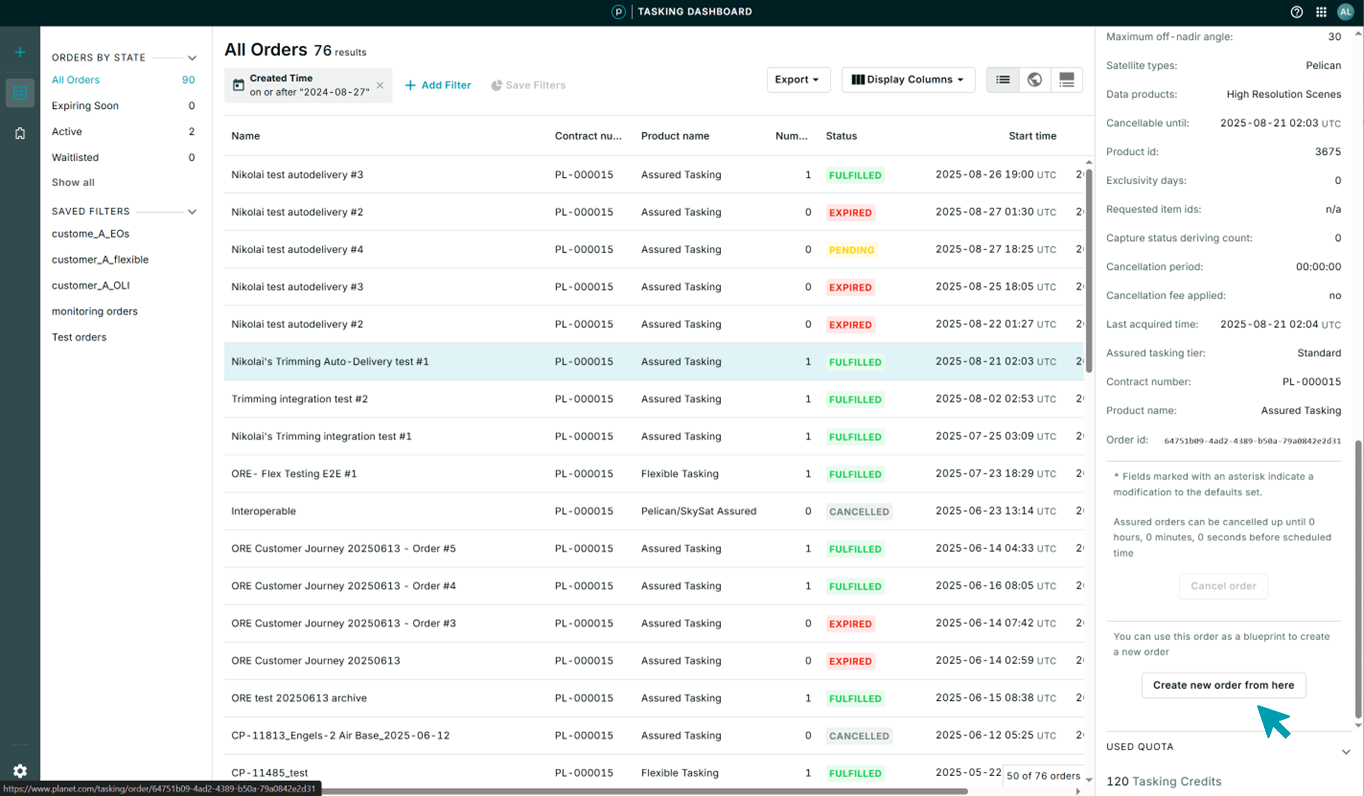Remove the Created Time filter chip
Image resolution: width=1364 pixels, height=796 pixels.
pos(380,86)
